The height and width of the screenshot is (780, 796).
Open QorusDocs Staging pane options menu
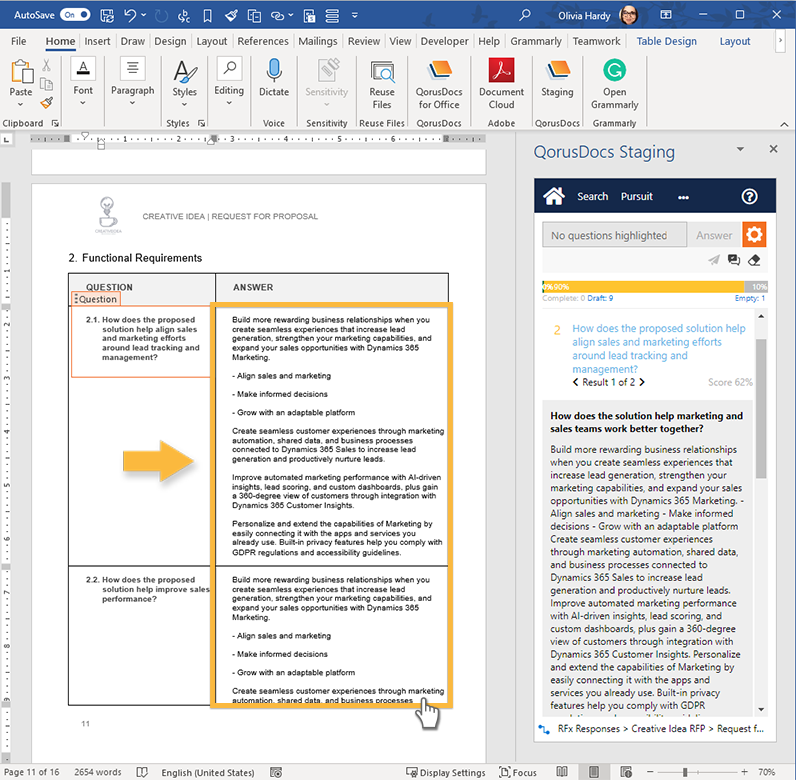[x=740, y=149]
